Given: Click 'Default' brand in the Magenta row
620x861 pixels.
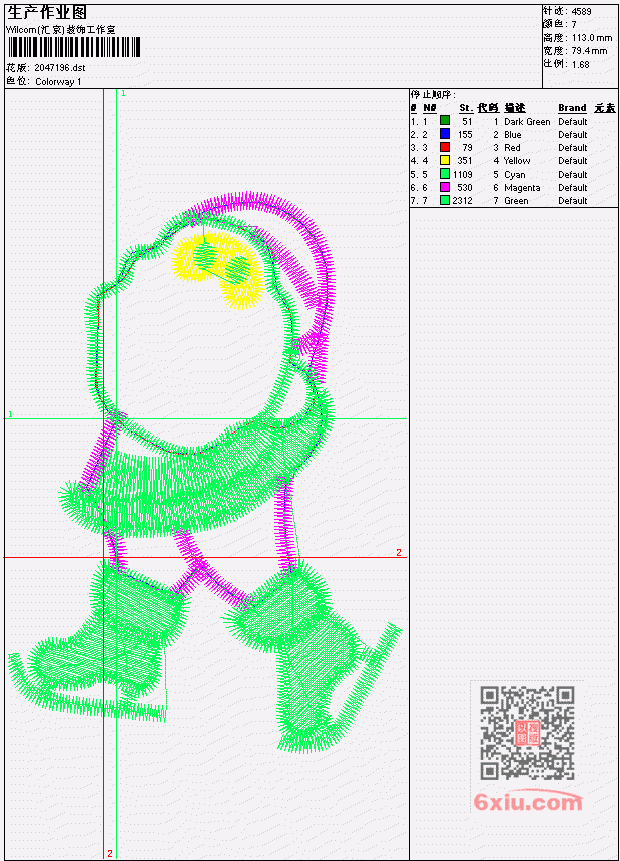Looking at the screenshot, I should pyautogui.click(x=573, y=188).
